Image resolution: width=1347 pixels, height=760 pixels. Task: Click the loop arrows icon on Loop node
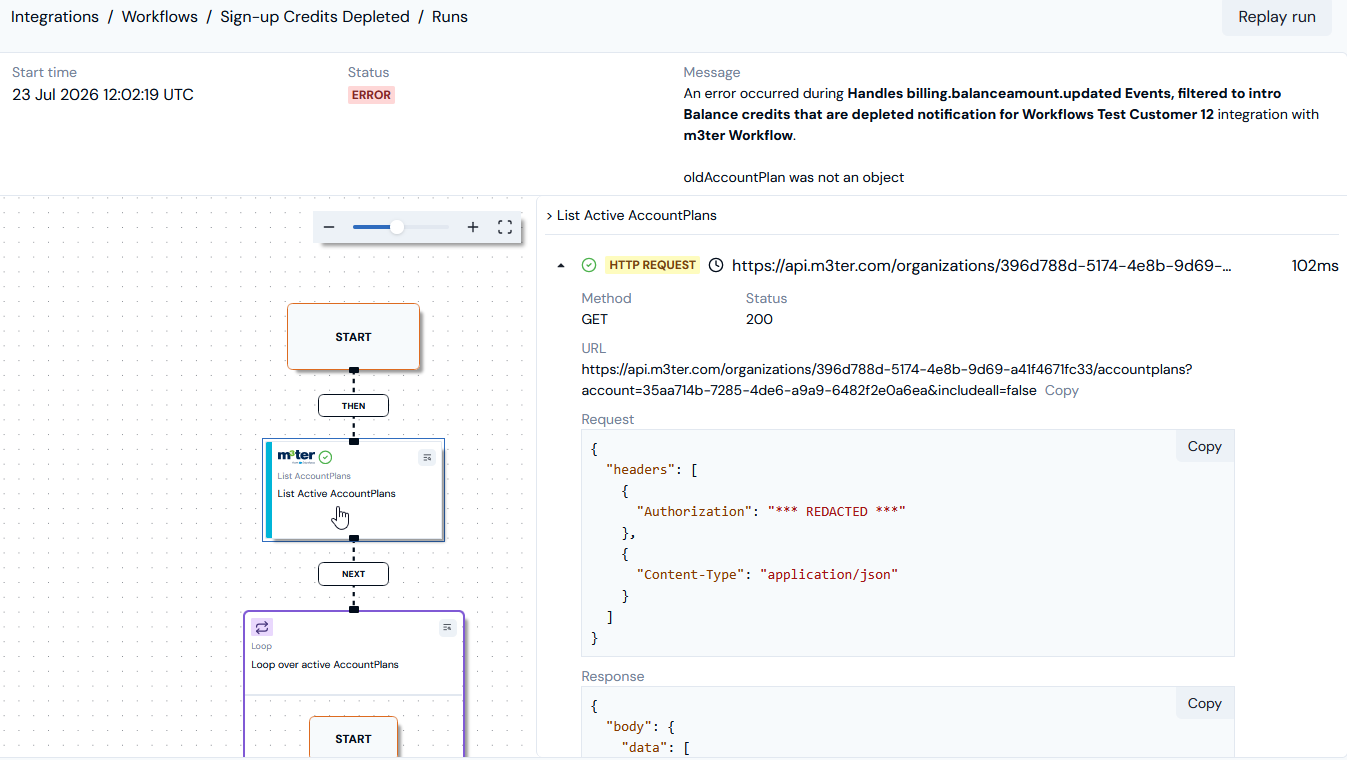(x=262, y=627)
